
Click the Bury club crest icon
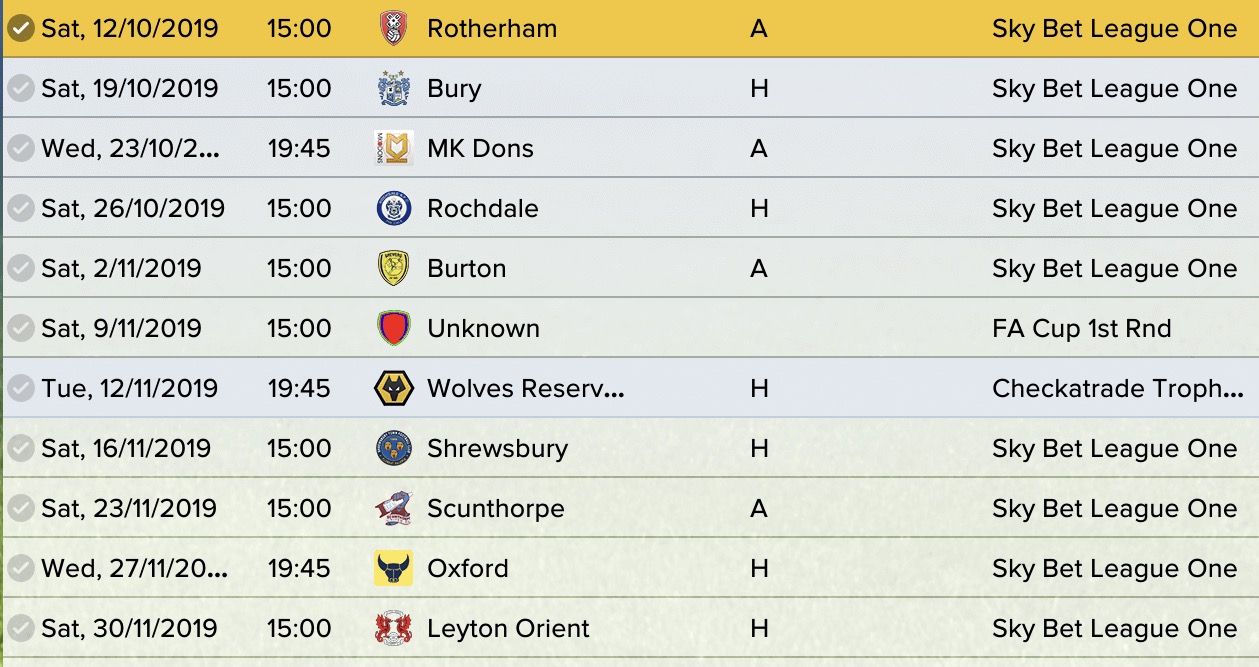[394, 88]
